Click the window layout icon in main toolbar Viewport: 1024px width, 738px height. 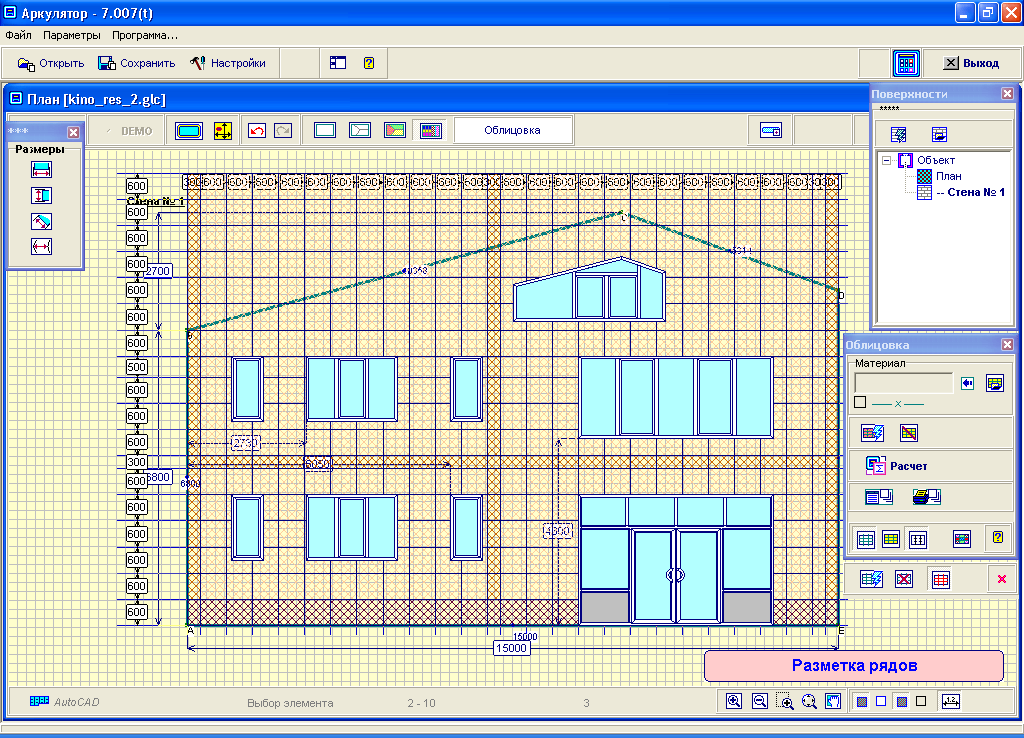pos(338,63)
